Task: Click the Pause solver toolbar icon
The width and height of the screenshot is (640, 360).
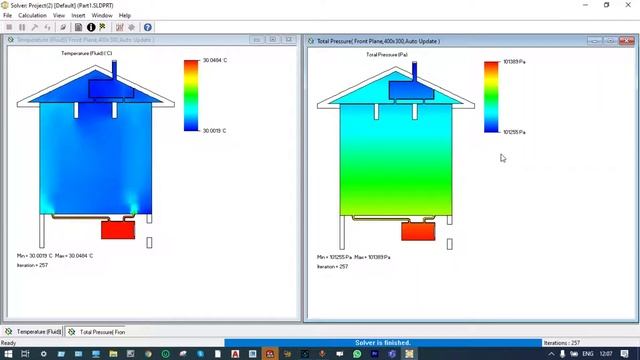Action: pyautogui.click(x=22, y=27)
